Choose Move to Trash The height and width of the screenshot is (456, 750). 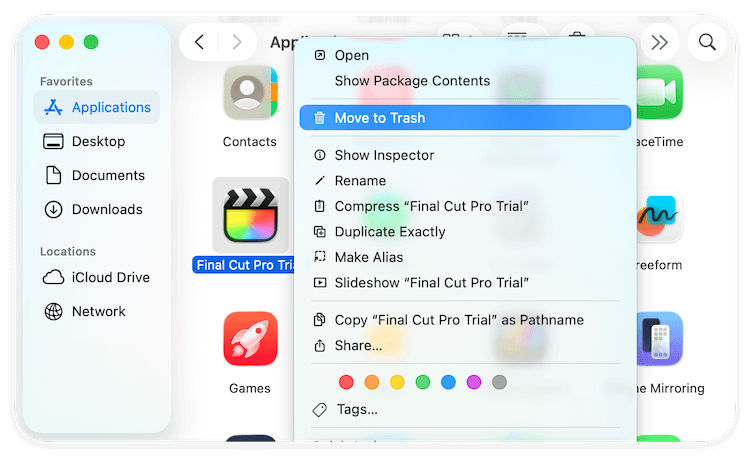click(465, 118)
